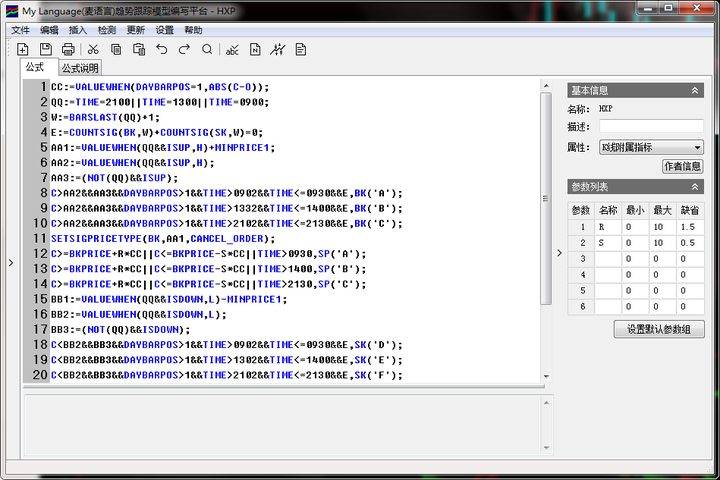The height and width of the screenshot is (480, 720).
Task: Click the Find magnifier icon
Action: coord(207,49)
